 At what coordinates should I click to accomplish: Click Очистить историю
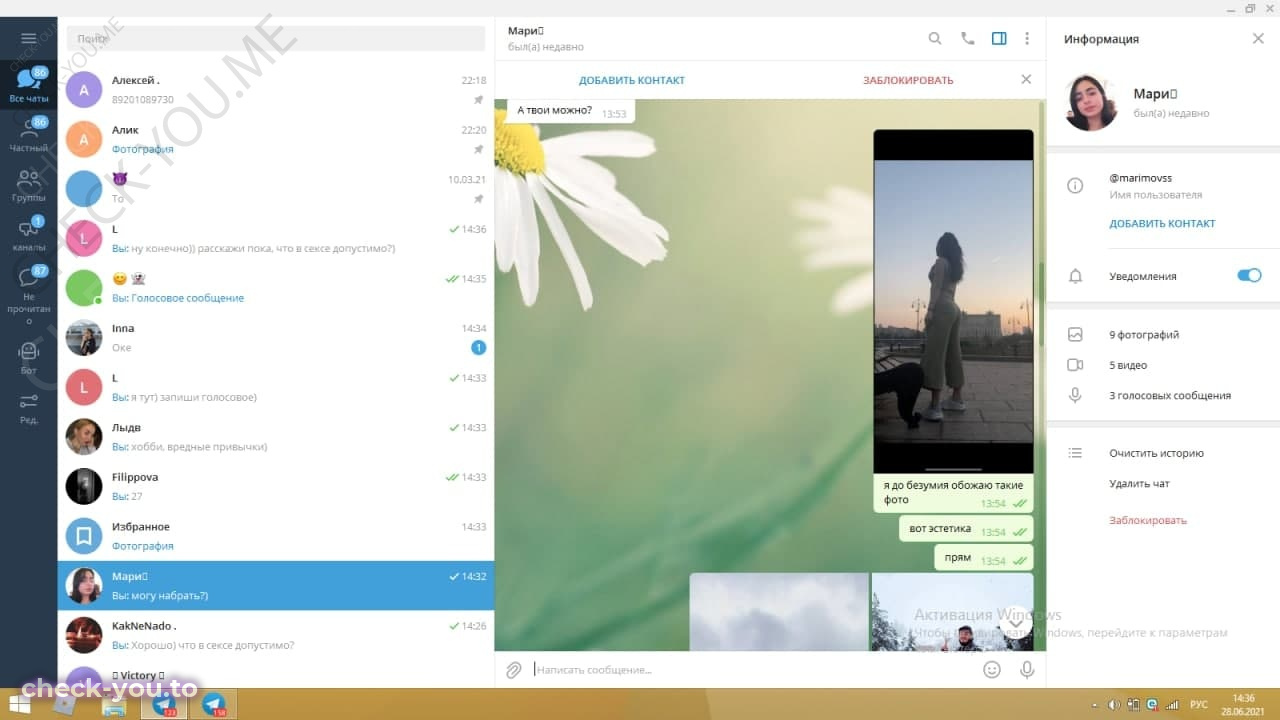click(x=1156, y=453)
